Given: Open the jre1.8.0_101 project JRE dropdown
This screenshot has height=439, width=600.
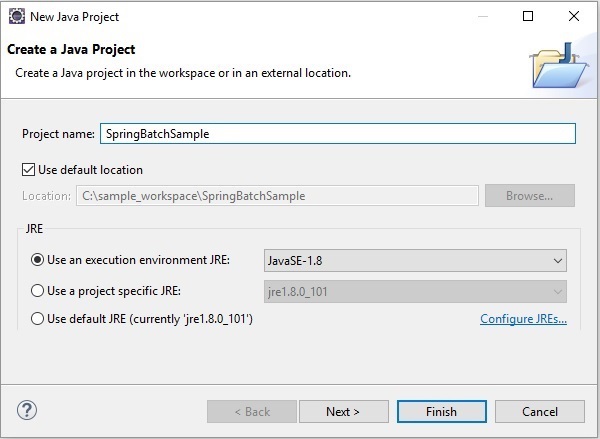Looking at the screenshot, I should pos(415,291).
